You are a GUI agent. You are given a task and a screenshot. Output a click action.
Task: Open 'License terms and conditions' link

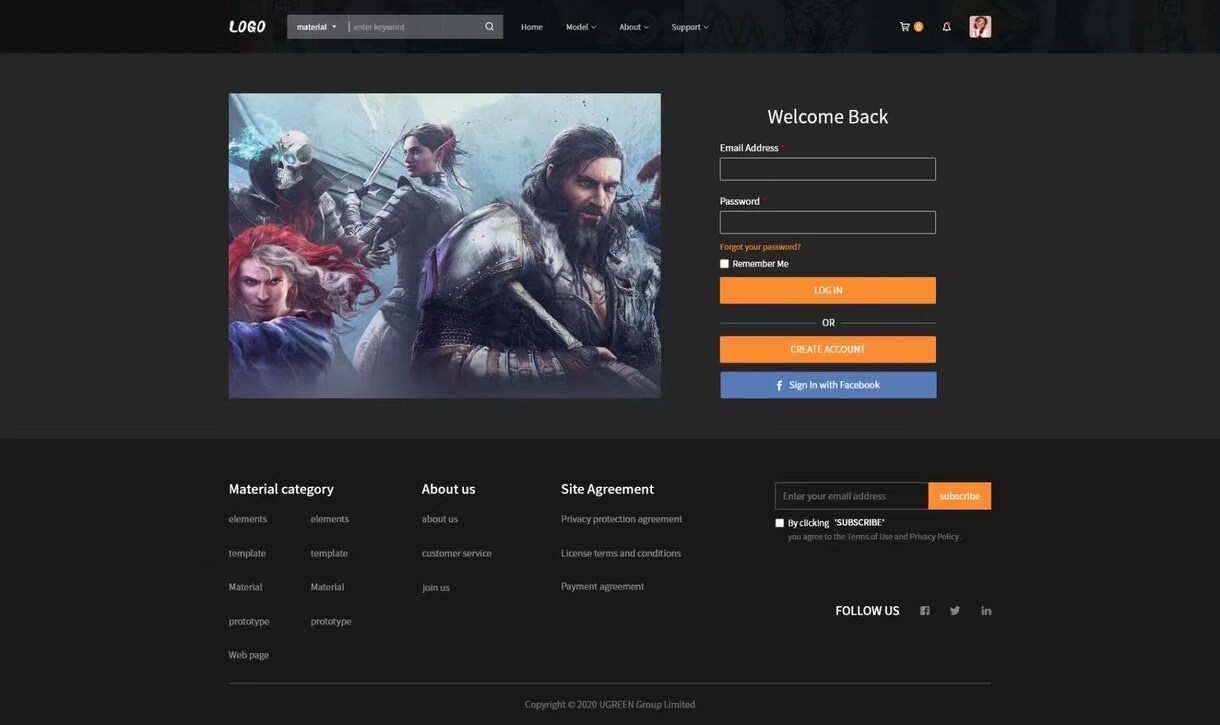621,553
